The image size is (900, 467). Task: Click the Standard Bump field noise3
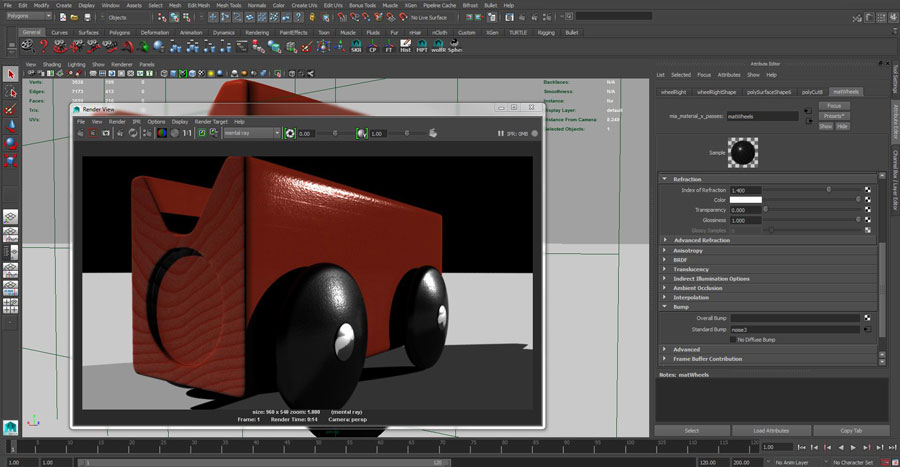click(x=795, y=329)
